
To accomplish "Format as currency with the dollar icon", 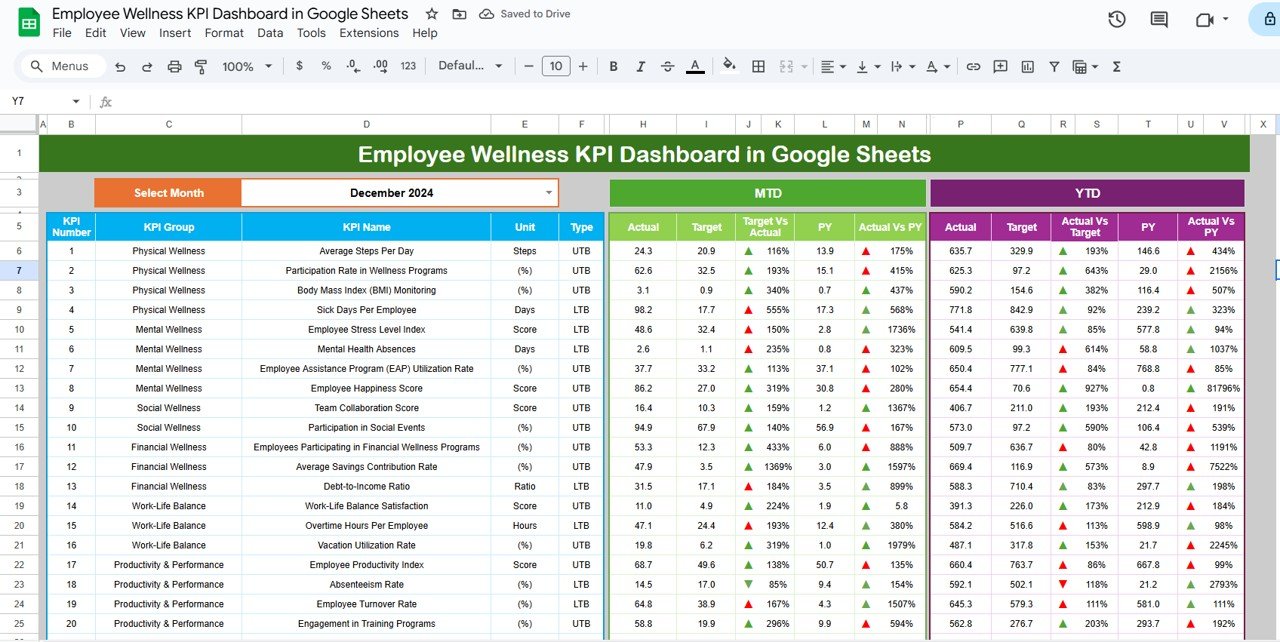I will 299,66.
